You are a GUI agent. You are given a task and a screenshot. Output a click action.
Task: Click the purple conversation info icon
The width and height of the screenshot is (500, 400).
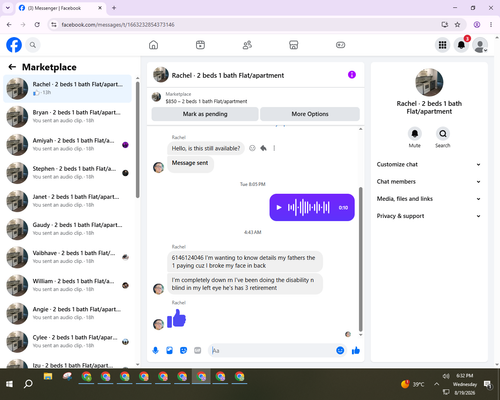pos(352,75)
